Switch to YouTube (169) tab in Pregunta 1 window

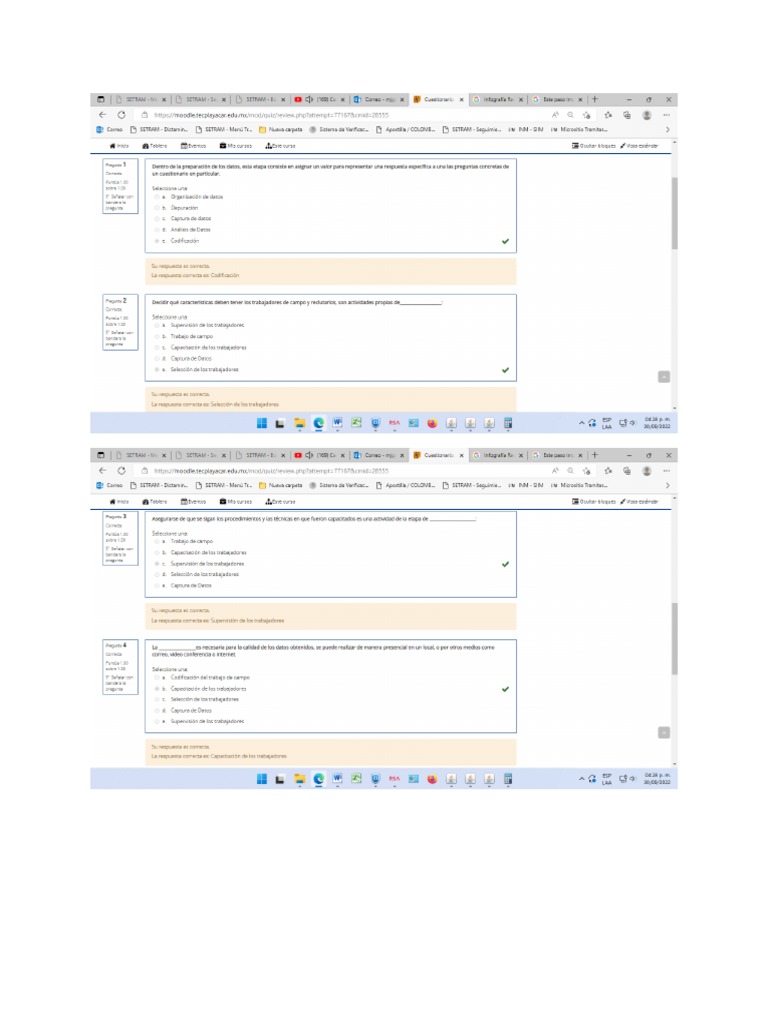319,99
